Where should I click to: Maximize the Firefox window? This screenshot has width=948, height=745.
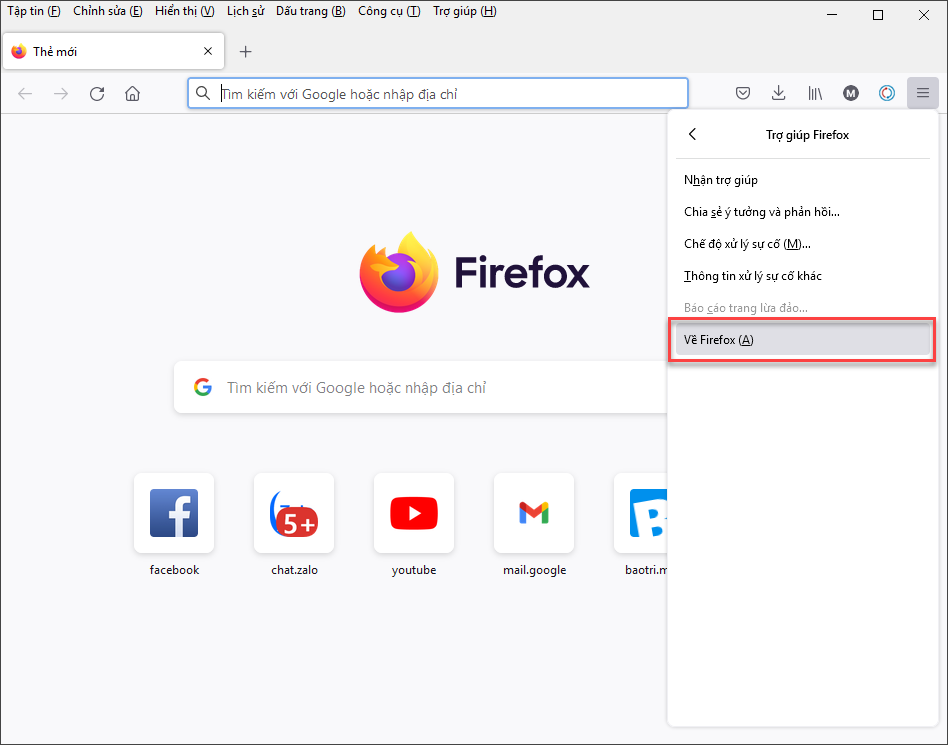[x=878, y=15]
